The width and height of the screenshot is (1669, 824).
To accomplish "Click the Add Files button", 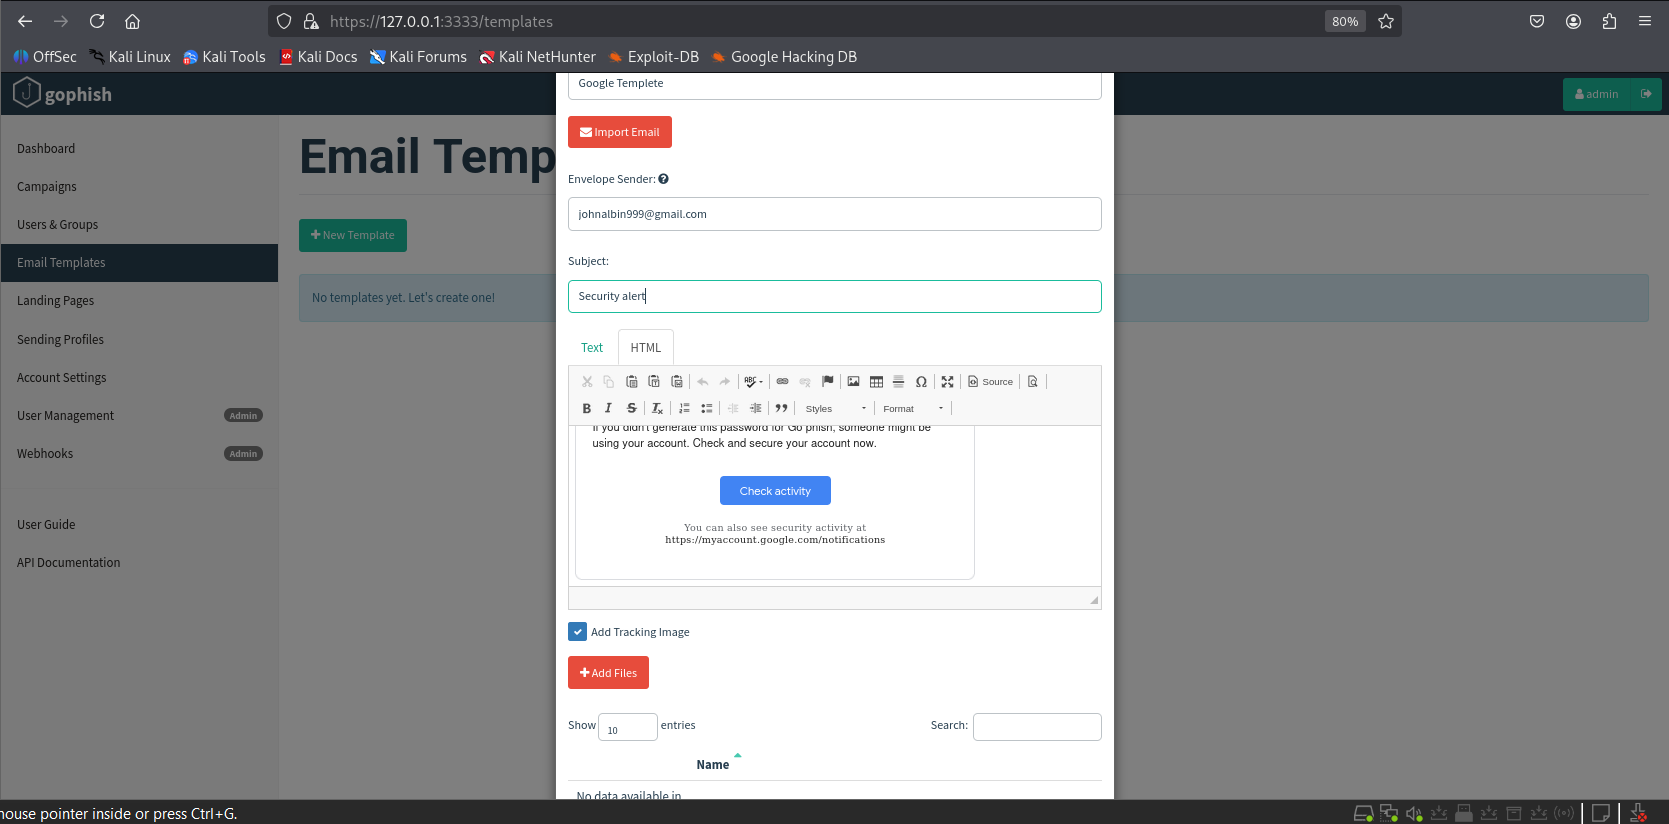I will click(608, 673).
